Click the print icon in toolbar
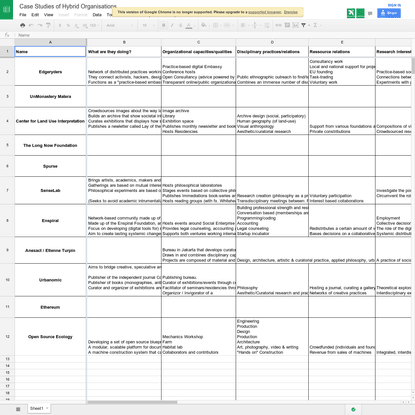Screen dimensions: 415x415 click(23, 25)
